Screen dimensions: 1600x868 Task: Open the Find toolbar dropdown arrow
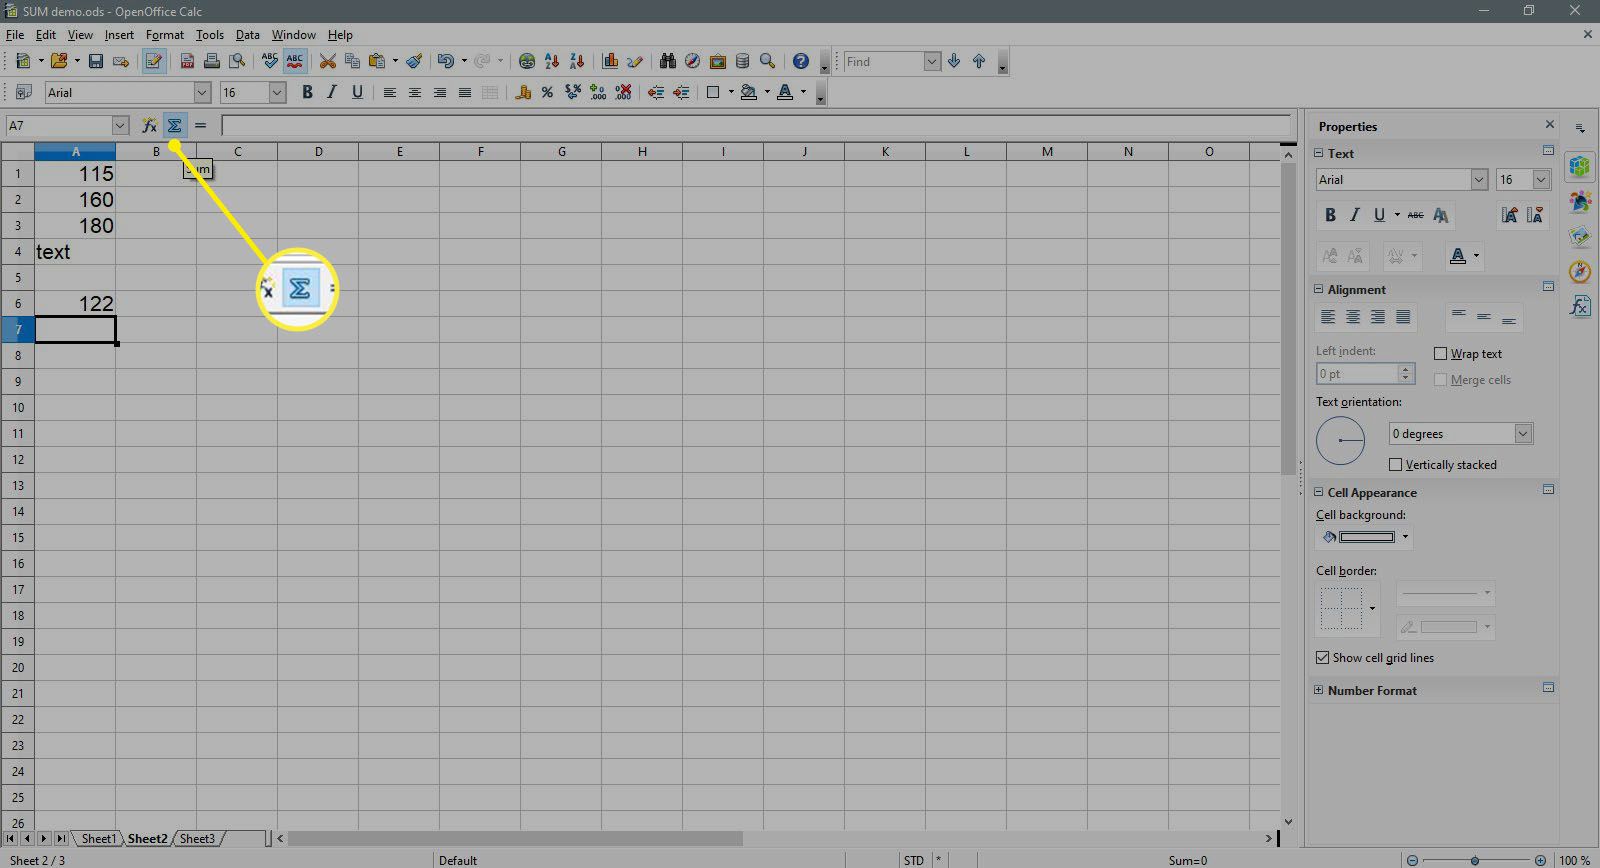coord(932,61)
